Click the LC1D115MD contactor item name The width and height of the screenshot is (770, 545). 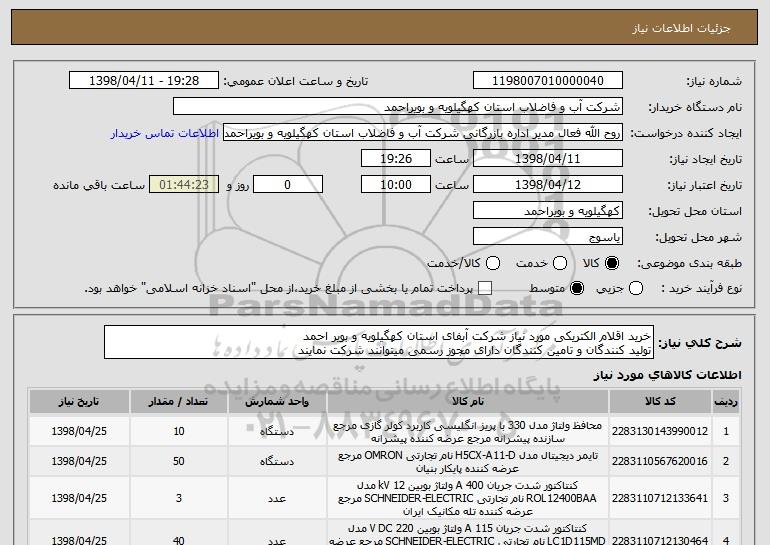[x=468, y=534]
